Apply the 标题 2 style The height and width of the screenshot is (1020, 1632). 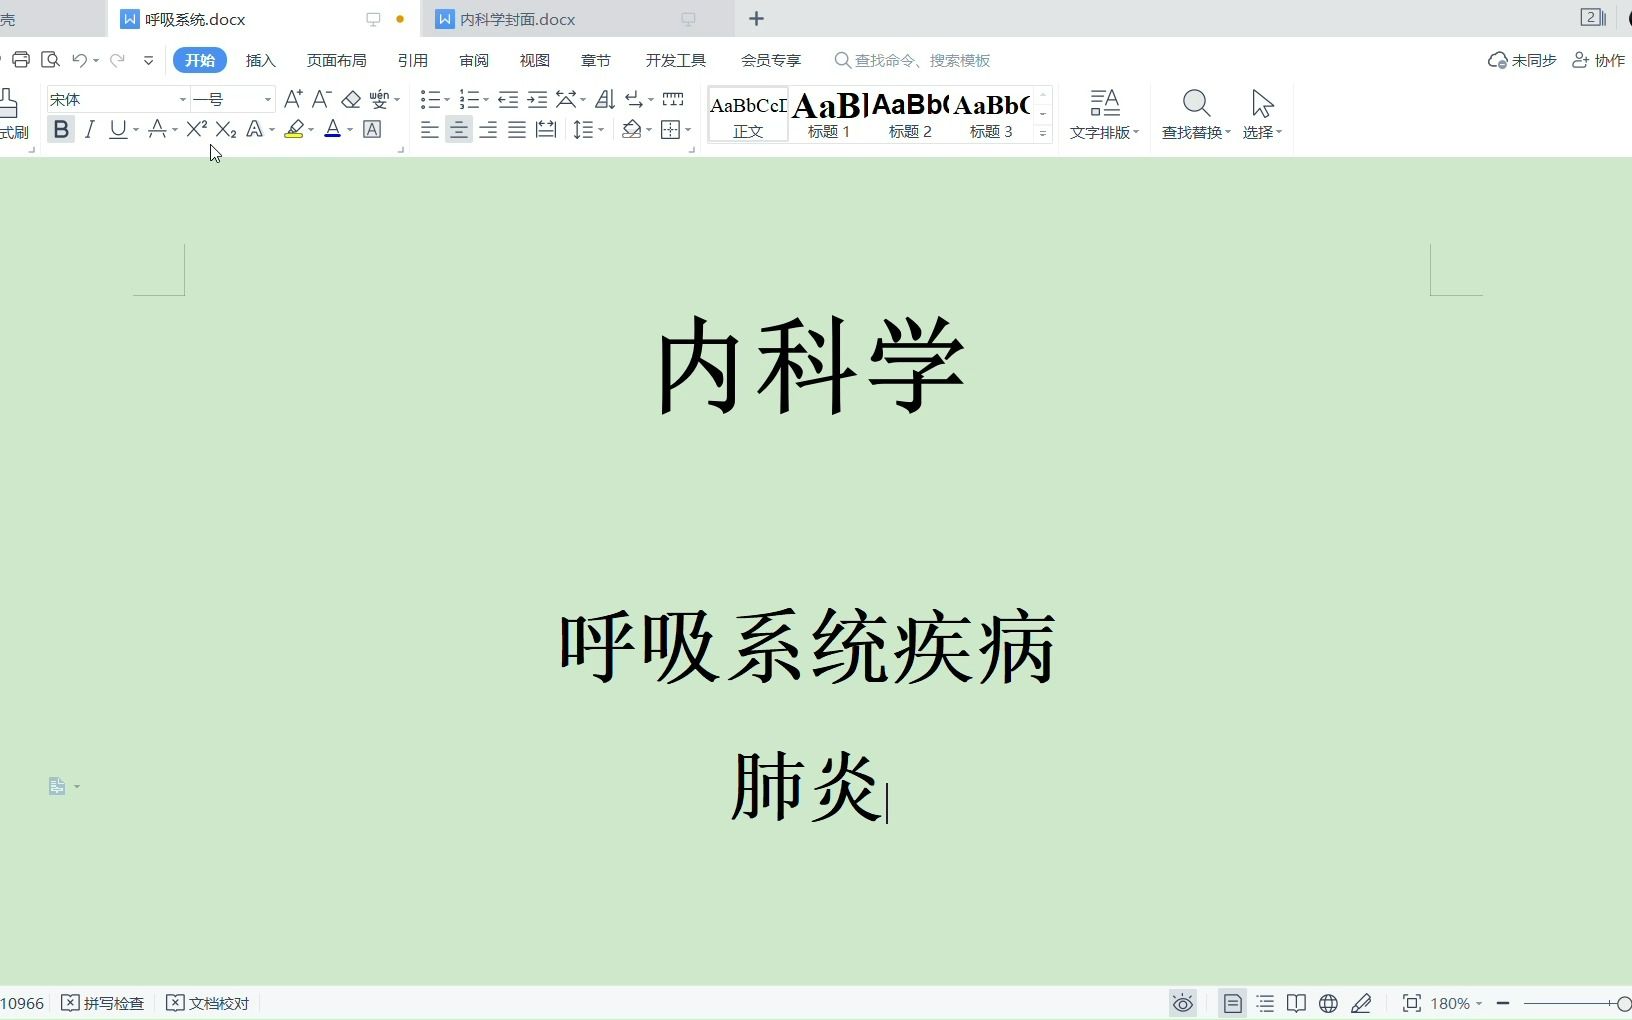910,115
